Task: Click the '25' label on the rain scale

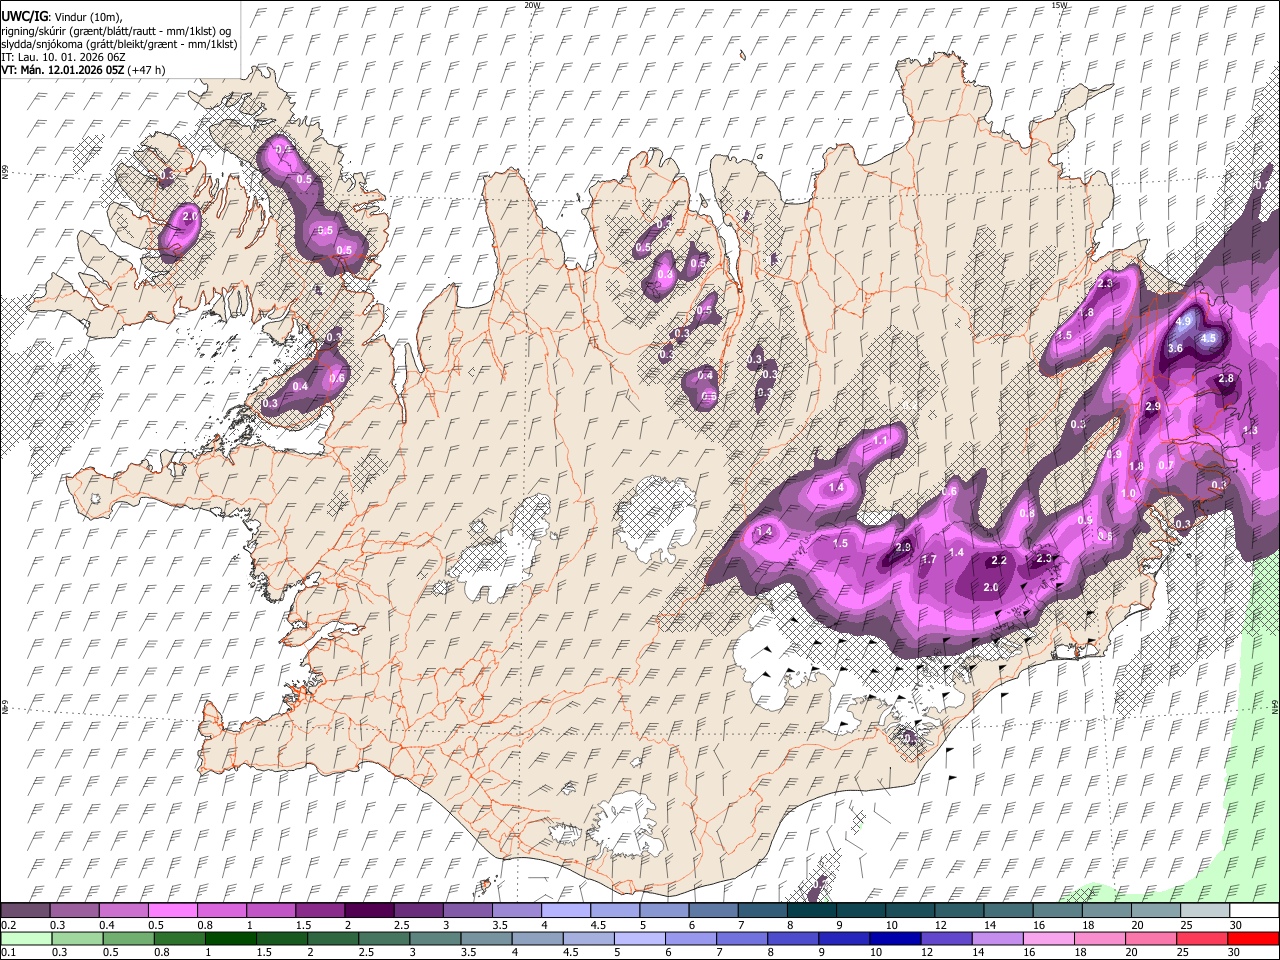Action: click(1184, 953)
